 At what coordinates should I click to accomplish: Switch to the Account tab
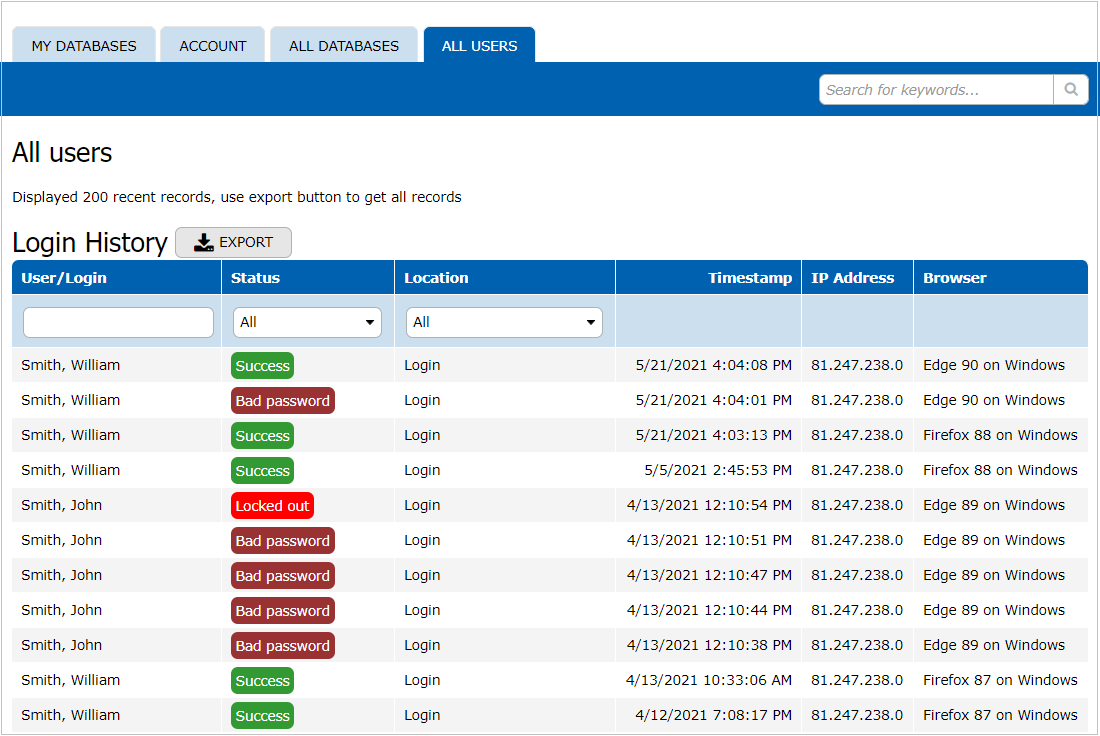(213, 46)
